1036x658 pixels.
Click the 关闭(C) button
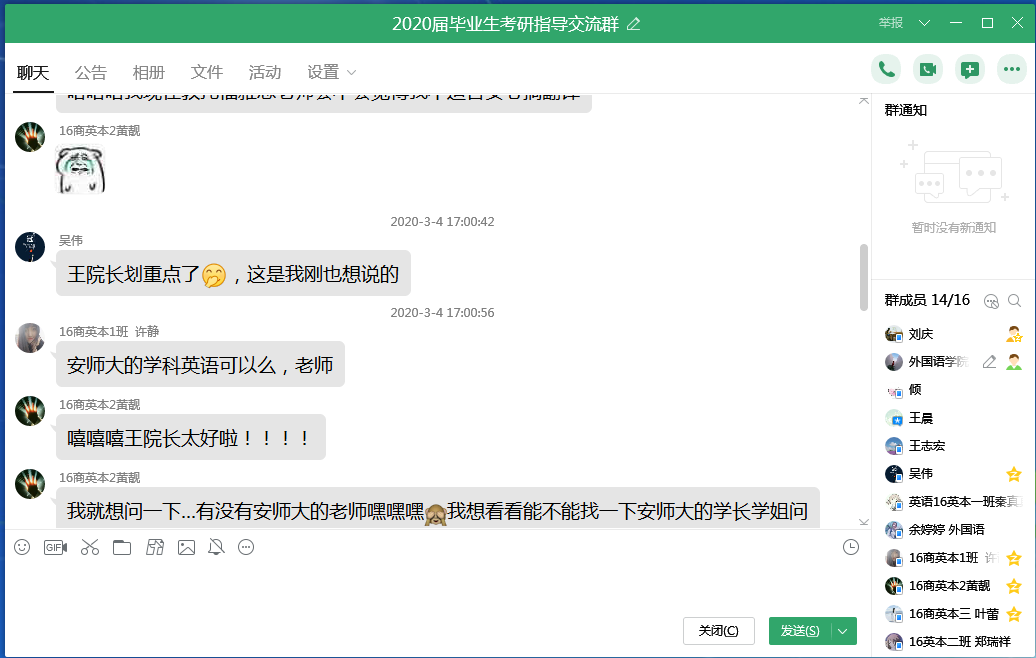pyautogui.click(x=718, y=631)
